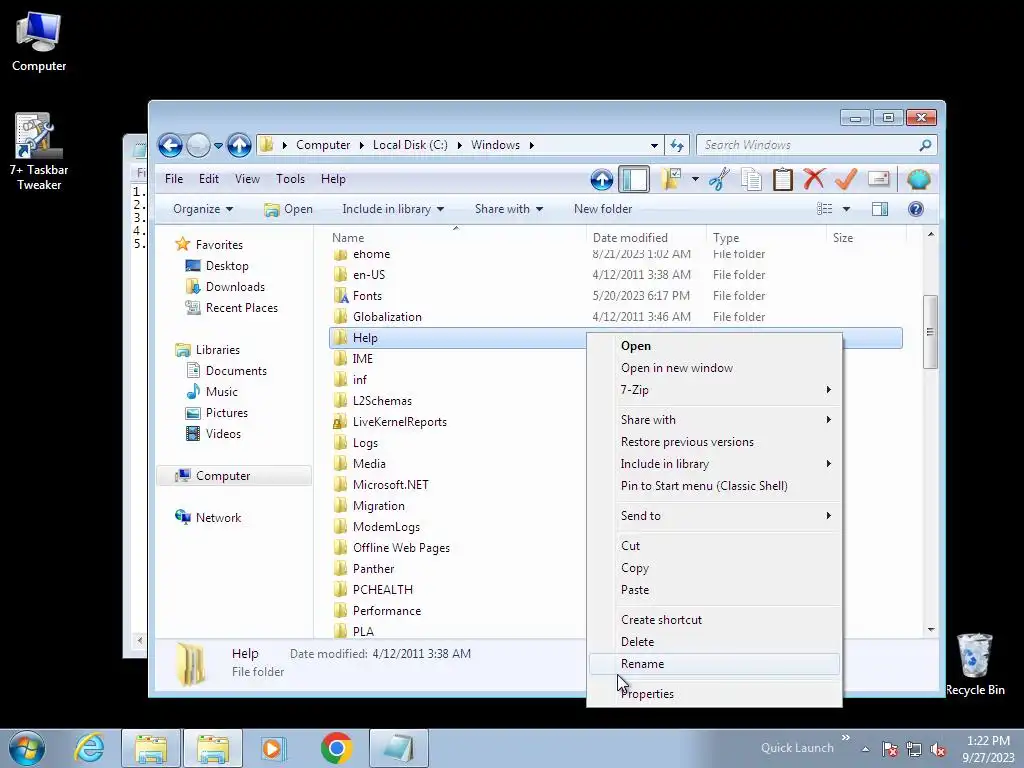The image size is (1024, 768).
Task: Click the red X Delete toolbar icon
Action: [x=814, y=179]
